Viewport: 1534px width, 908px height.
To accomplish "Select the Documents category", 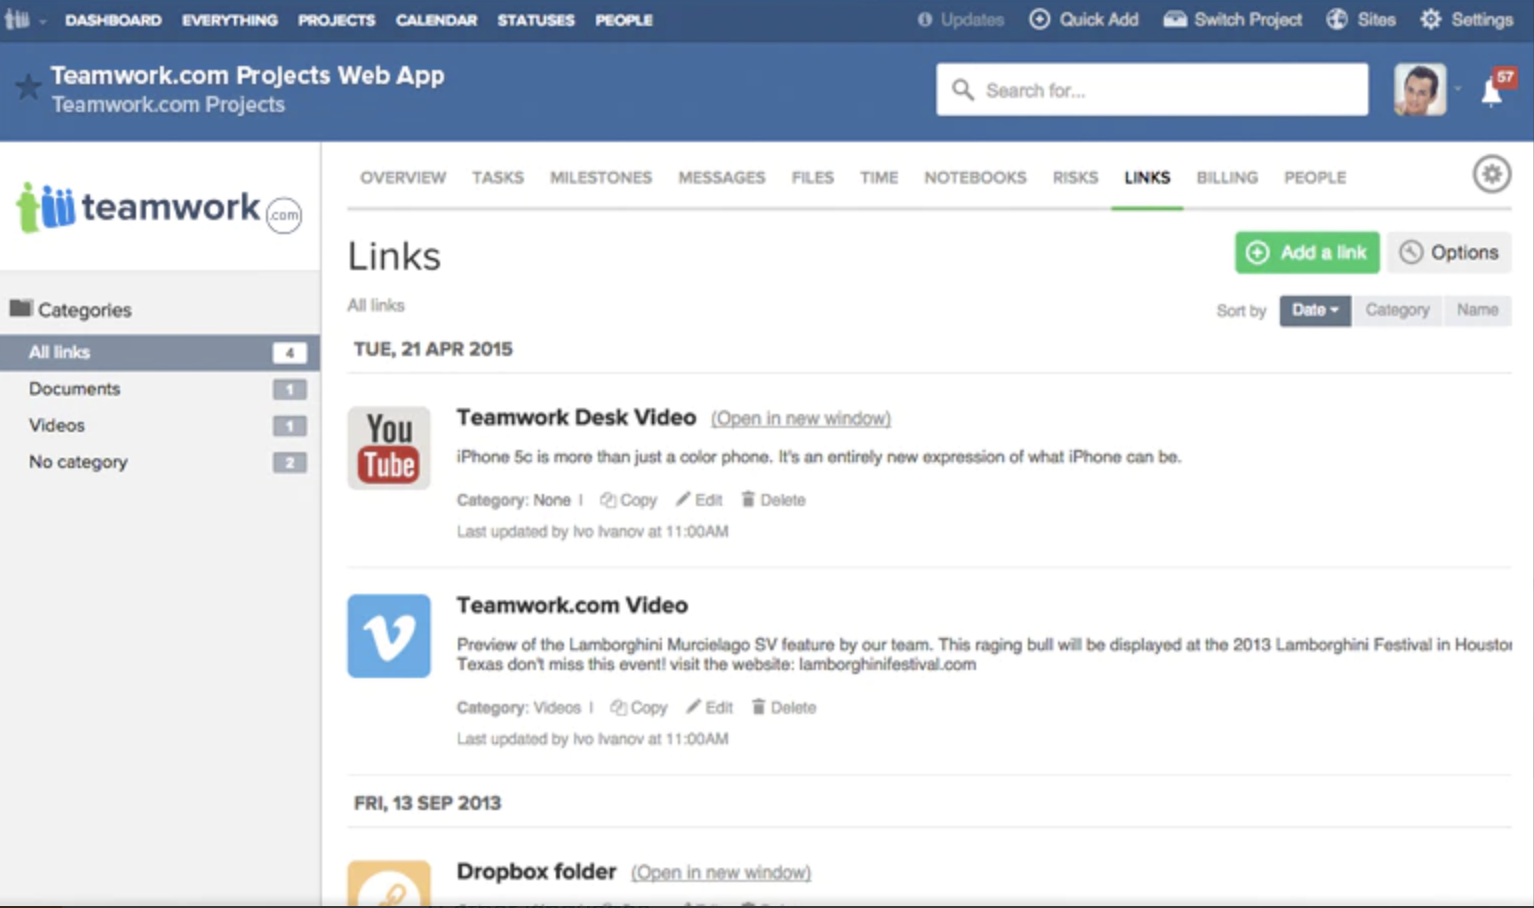I will 160,389.
